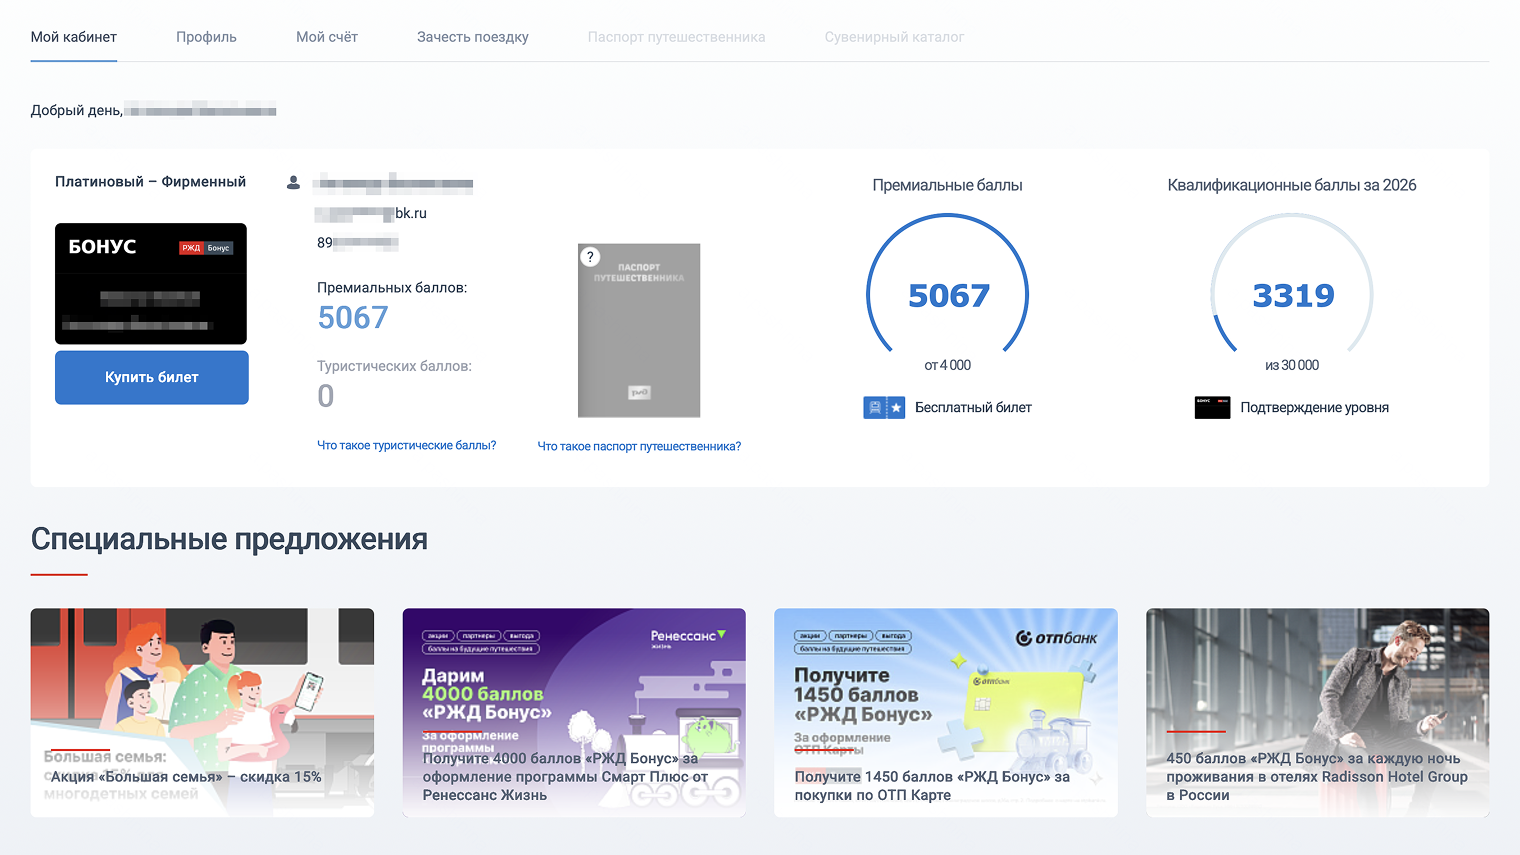1520x855 pixels.
Task: Open Паспорт путешественника tab
Action: click(677, 37)
